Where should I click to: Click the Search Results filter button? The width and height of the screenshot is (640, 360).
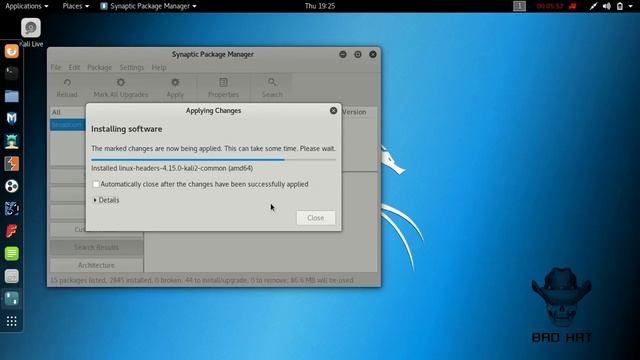[96, 247]
